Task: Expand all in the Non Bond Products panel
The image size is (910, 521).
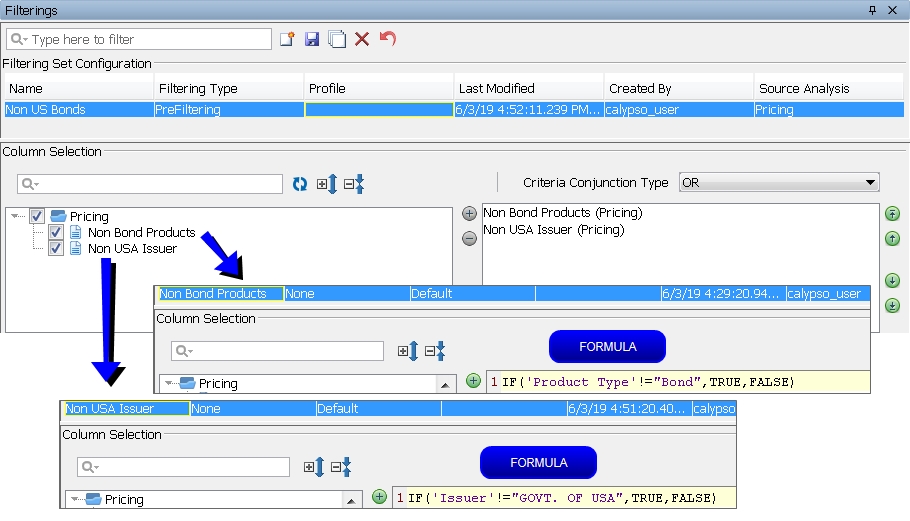Action: click(x=408, y=351)
